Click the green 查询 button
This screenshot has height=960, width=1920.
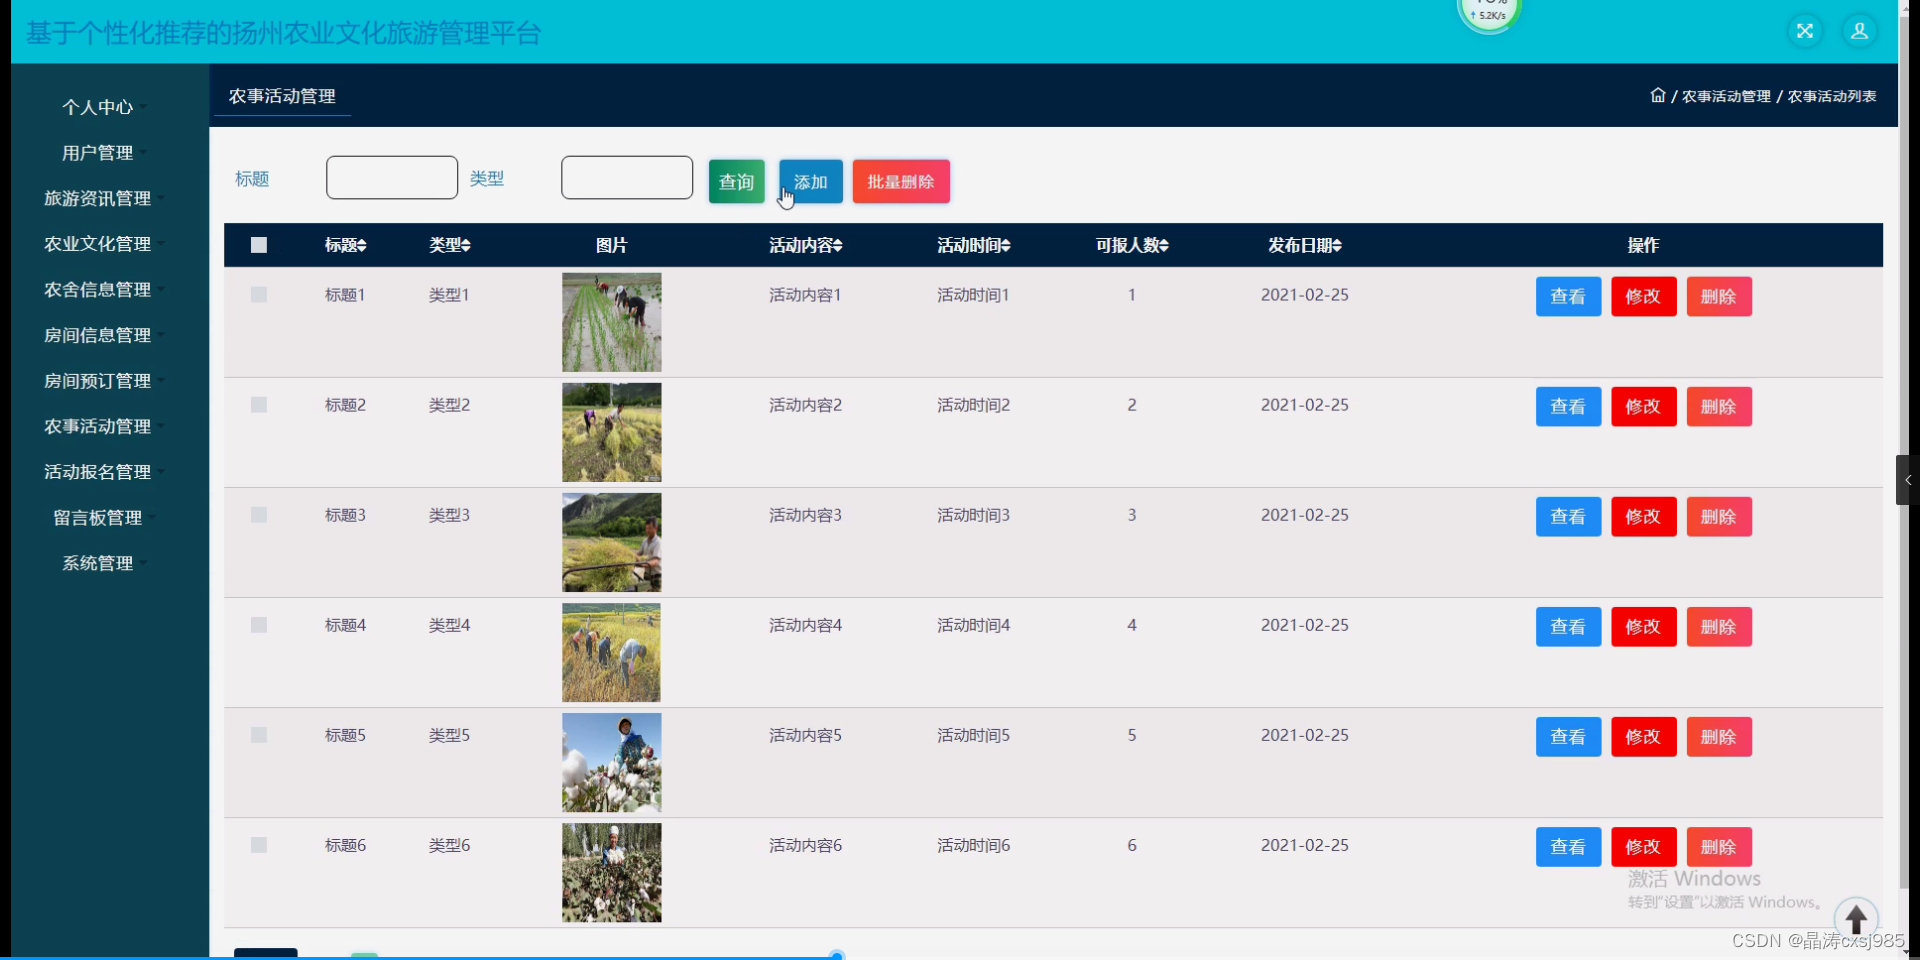736,182
